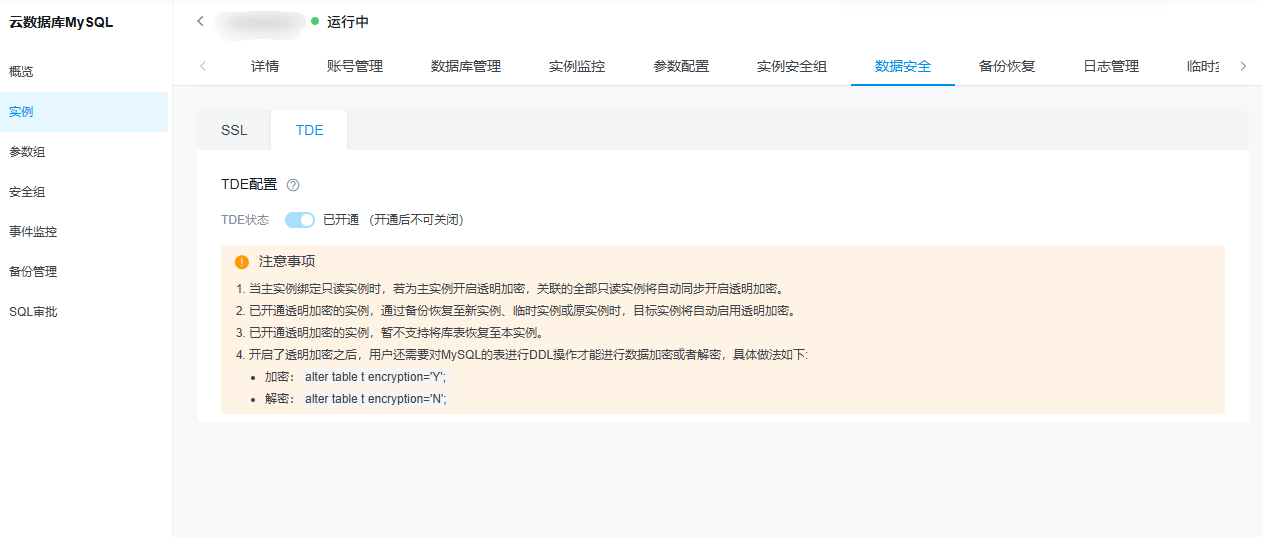This screenshot has height=537, width=1262.
Task: Select the 数据安全 tab
Action: [x=903, y=66]
